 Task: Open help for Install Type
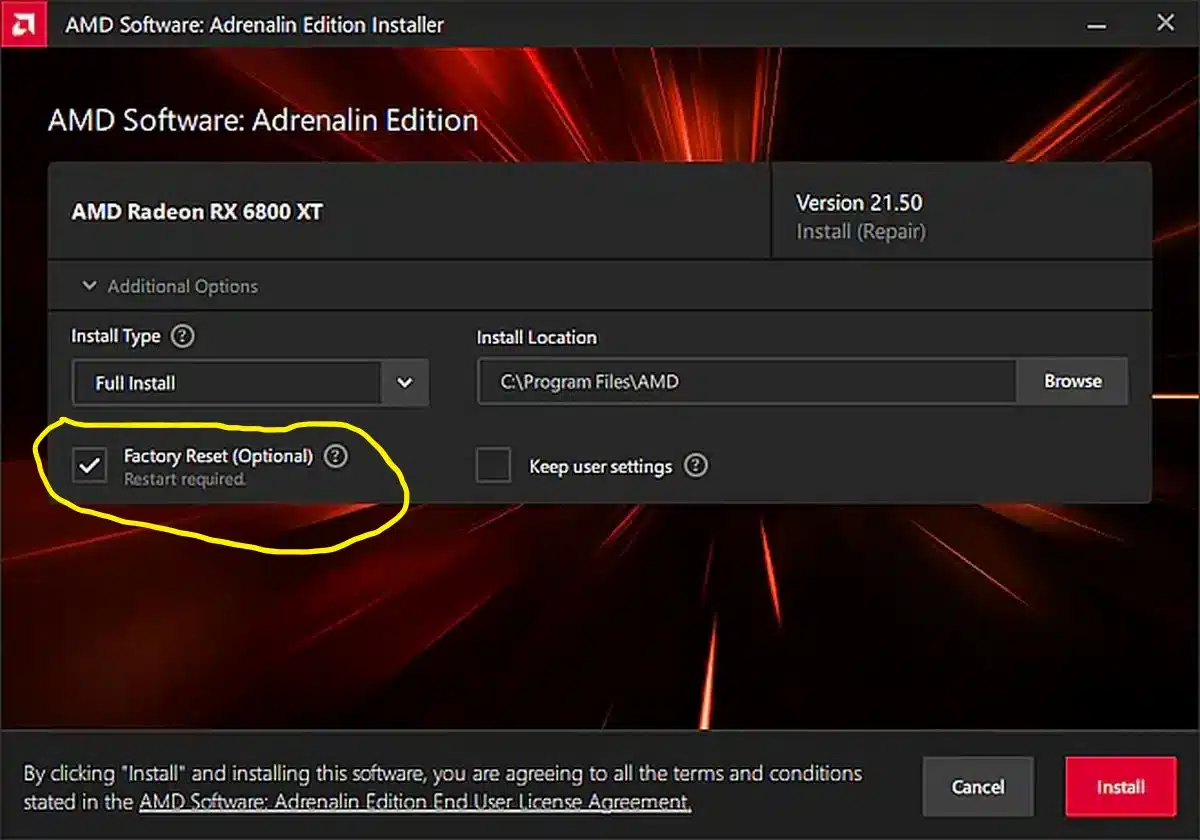pyautogui.click(x=182, y=336)
